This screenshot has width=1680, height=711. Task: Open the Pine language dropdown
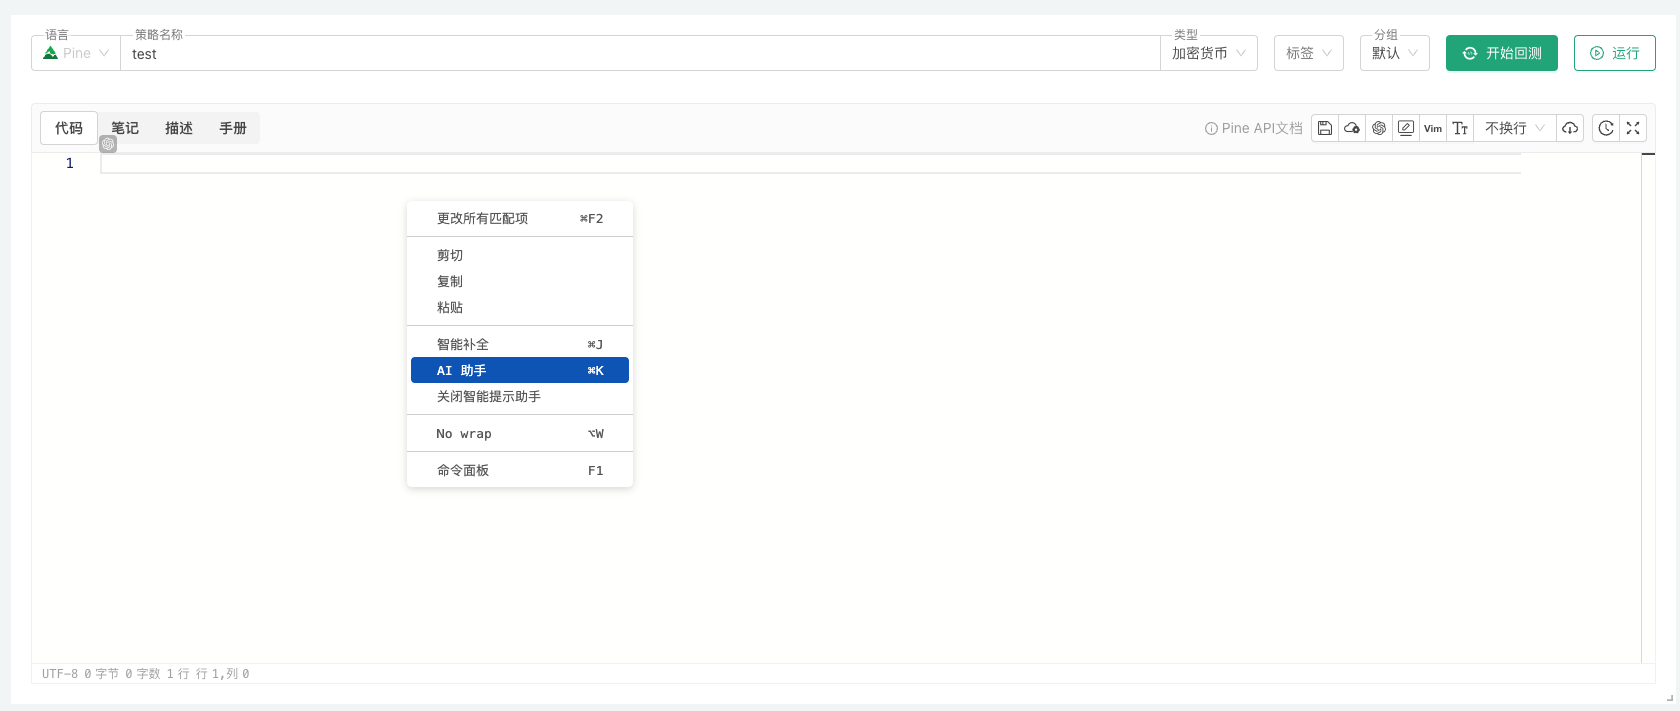[76, 53]
